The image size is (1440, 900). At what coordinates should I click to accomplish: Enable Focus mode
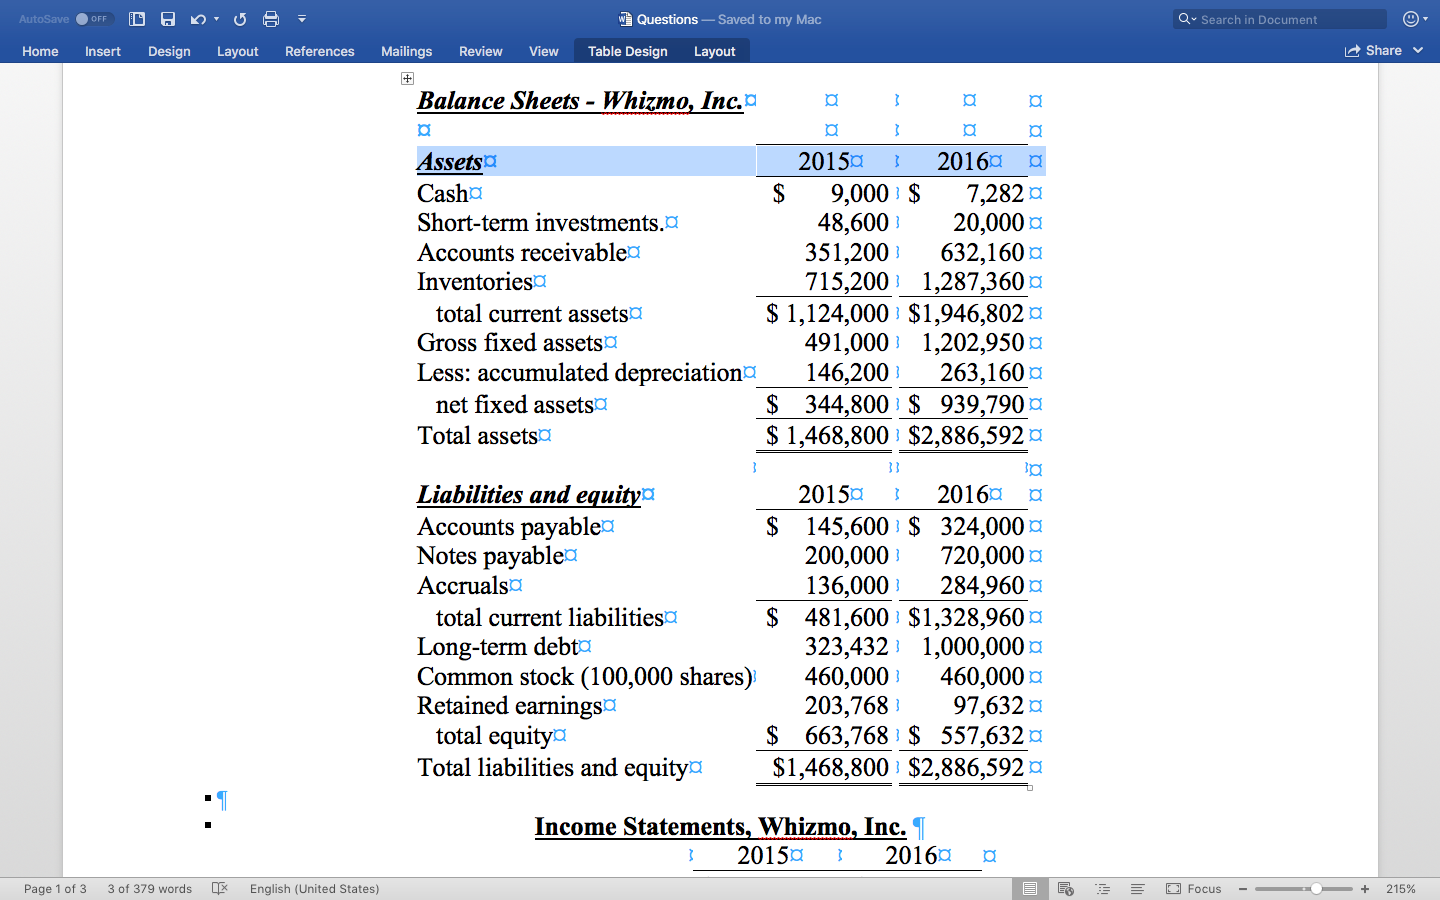1193,888
